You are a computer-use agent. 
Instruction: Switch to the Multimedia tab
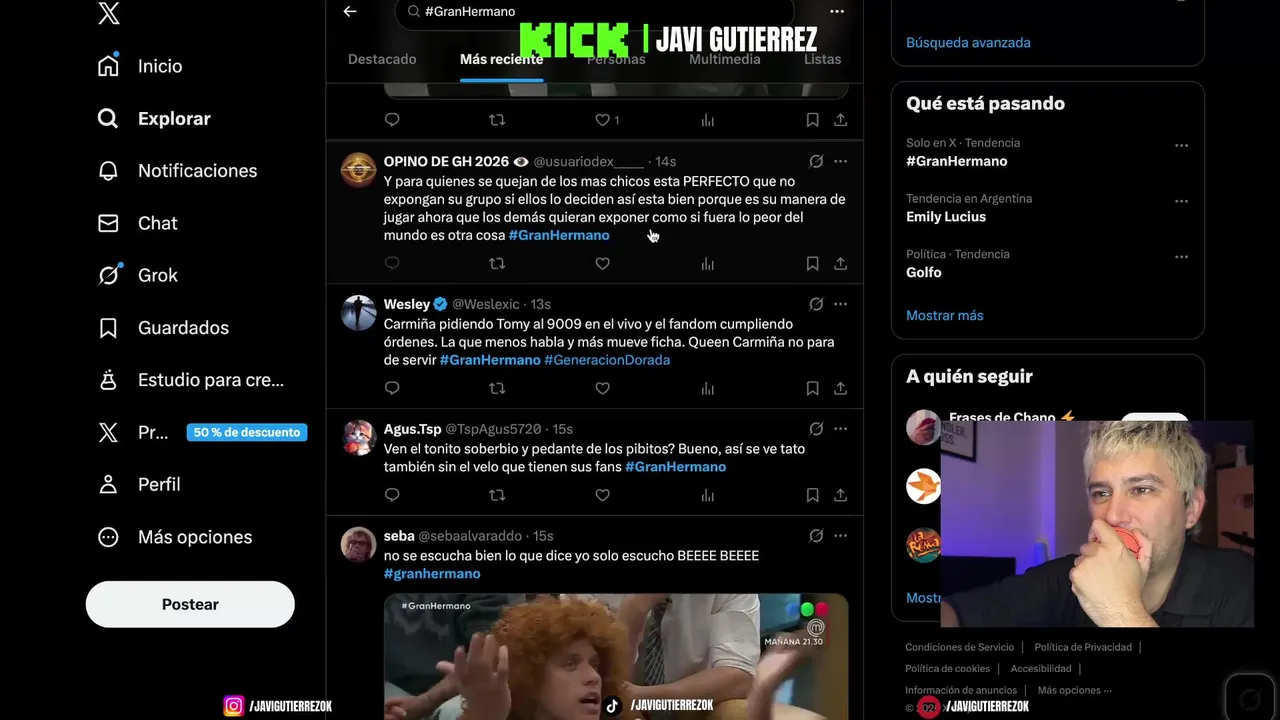(x=725, y=59)
